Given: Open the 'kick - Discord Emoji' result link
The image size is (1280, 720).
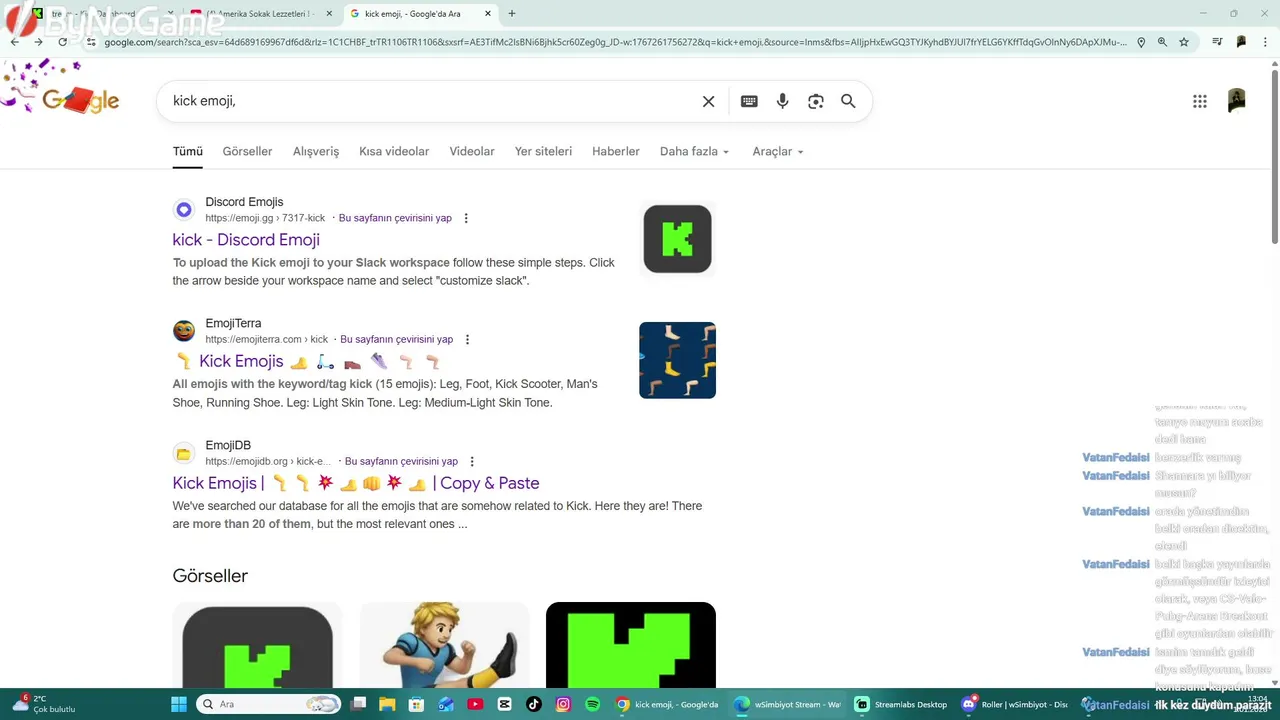Looking at the screenshot, I should pyautogui.click(x=246, y=240).
